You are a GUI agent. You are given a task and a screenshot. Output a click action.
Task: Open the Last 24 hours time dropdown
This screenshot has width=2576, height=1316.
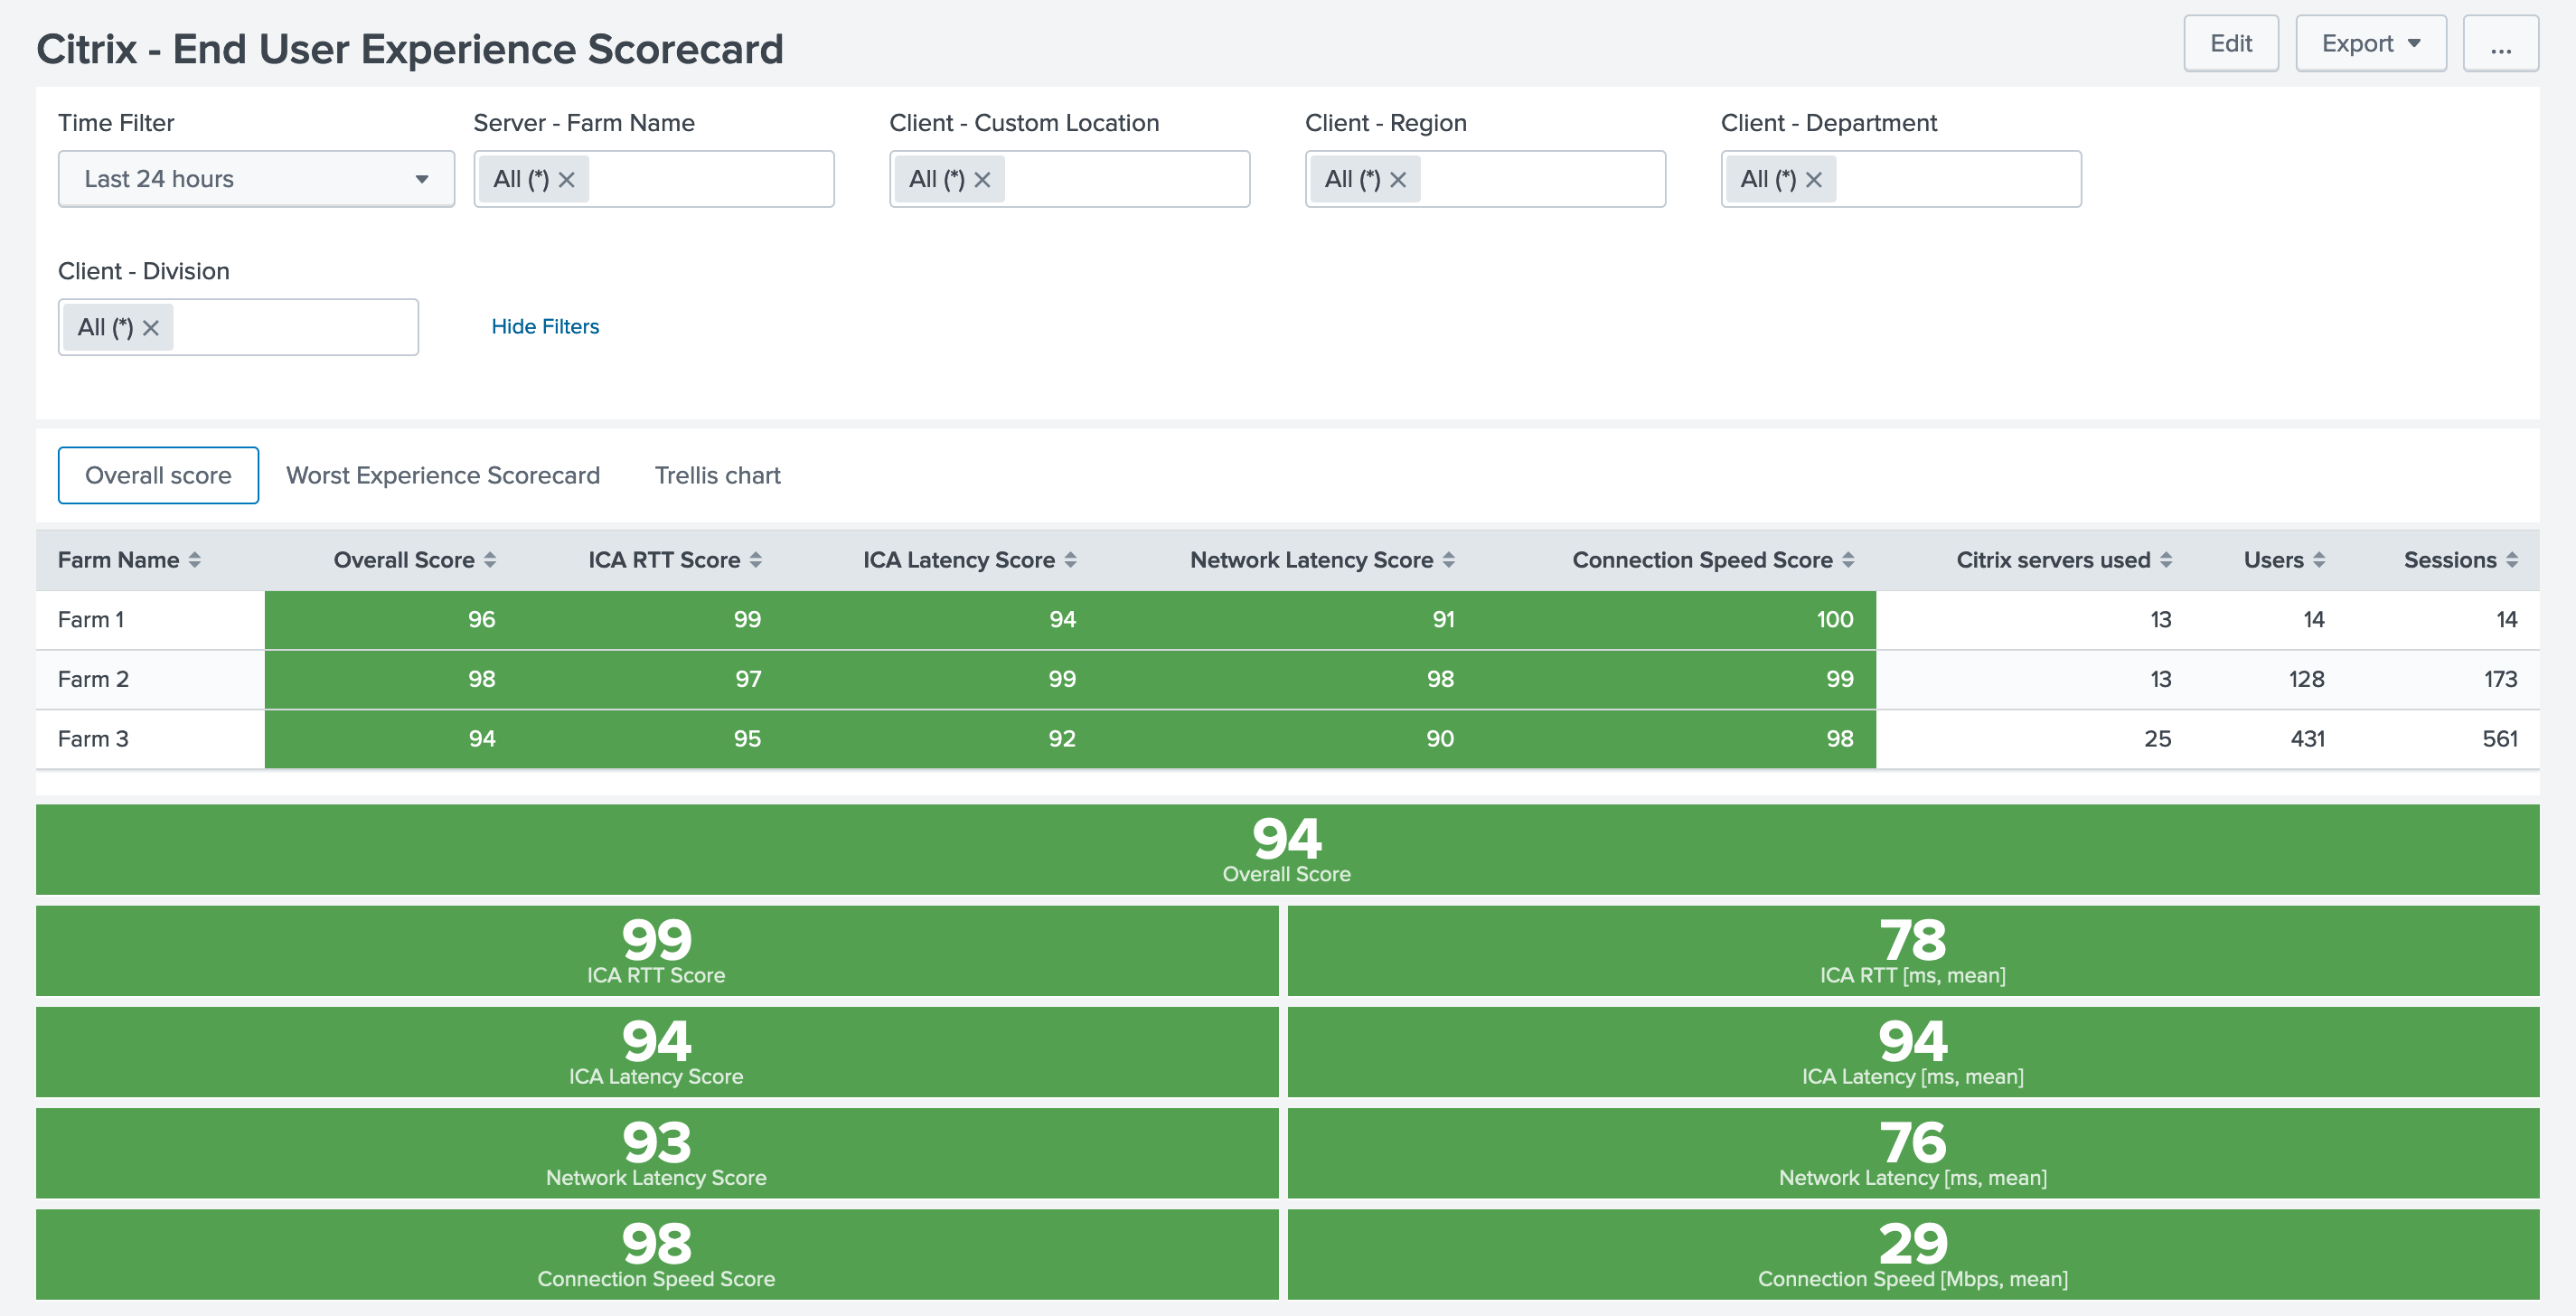coord(255,178)
